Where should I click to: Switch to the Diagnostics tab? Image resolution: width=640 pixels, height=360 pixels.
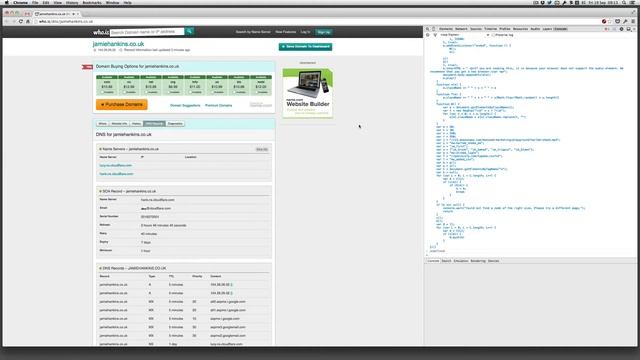tap(175, 124)
